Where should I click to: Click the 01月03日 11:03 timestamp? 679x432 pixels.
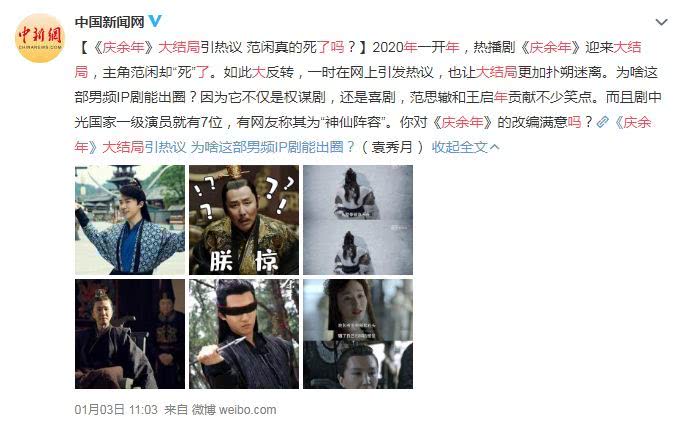(x=116, y=409)
